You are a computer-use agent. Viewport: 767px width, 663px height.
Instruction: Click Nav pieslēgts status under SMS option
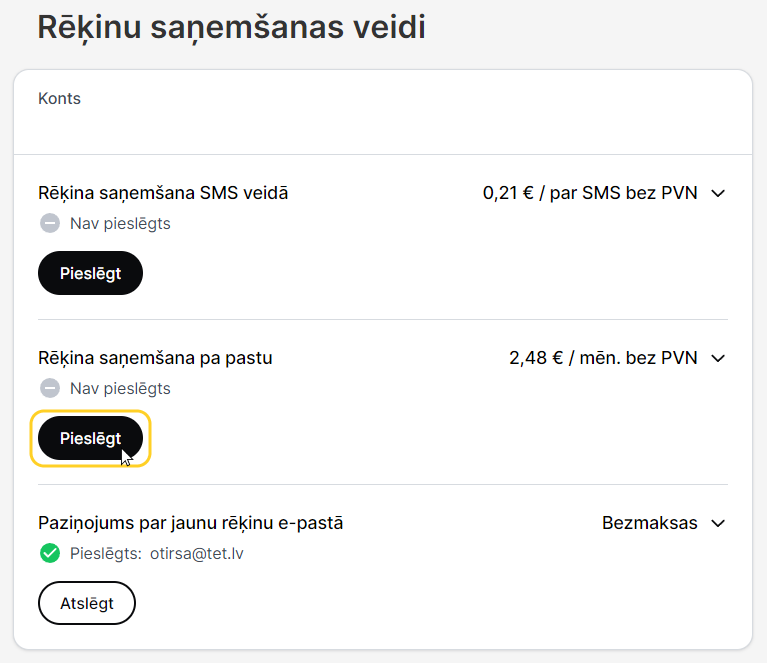click(x=120, y=224)
